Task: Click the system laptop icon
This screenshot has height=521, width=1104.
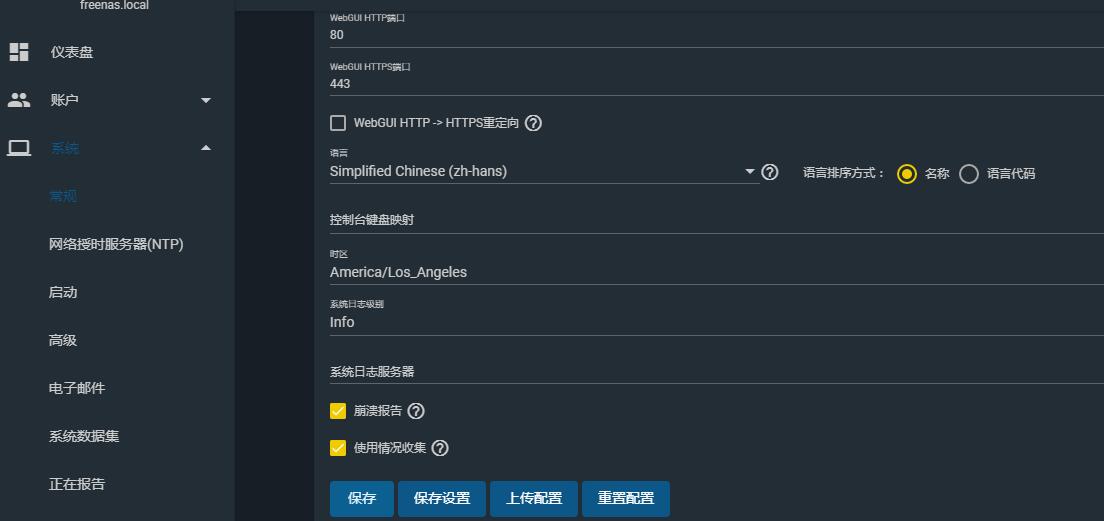Action: pyautogui.click(x=19, y=148)
